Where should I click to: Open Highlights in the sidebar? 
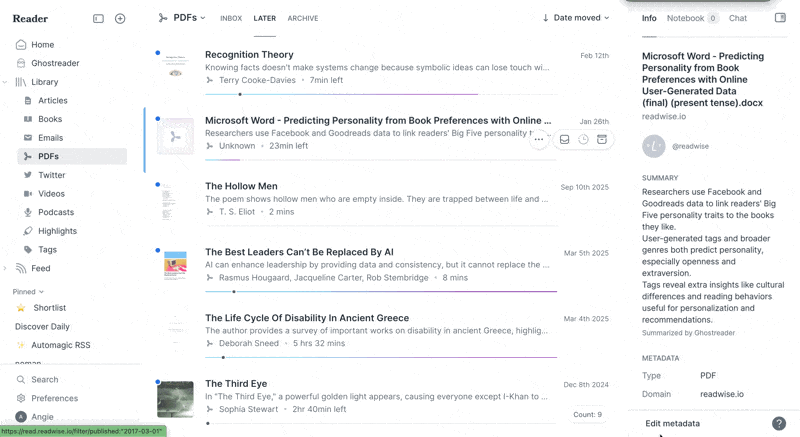click(x=57, y=231)
